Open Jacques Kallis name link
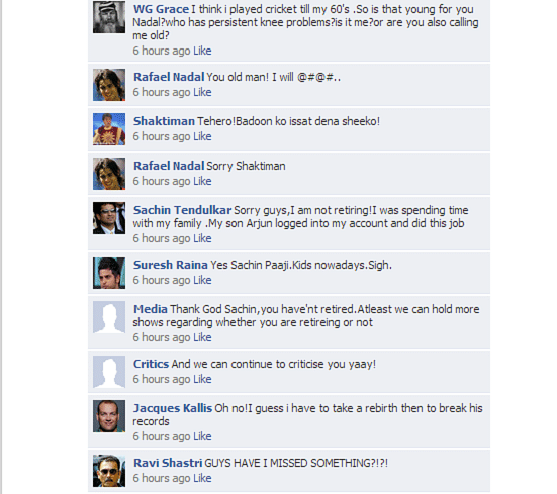This screenshot has height=494, width=557. 172,408
